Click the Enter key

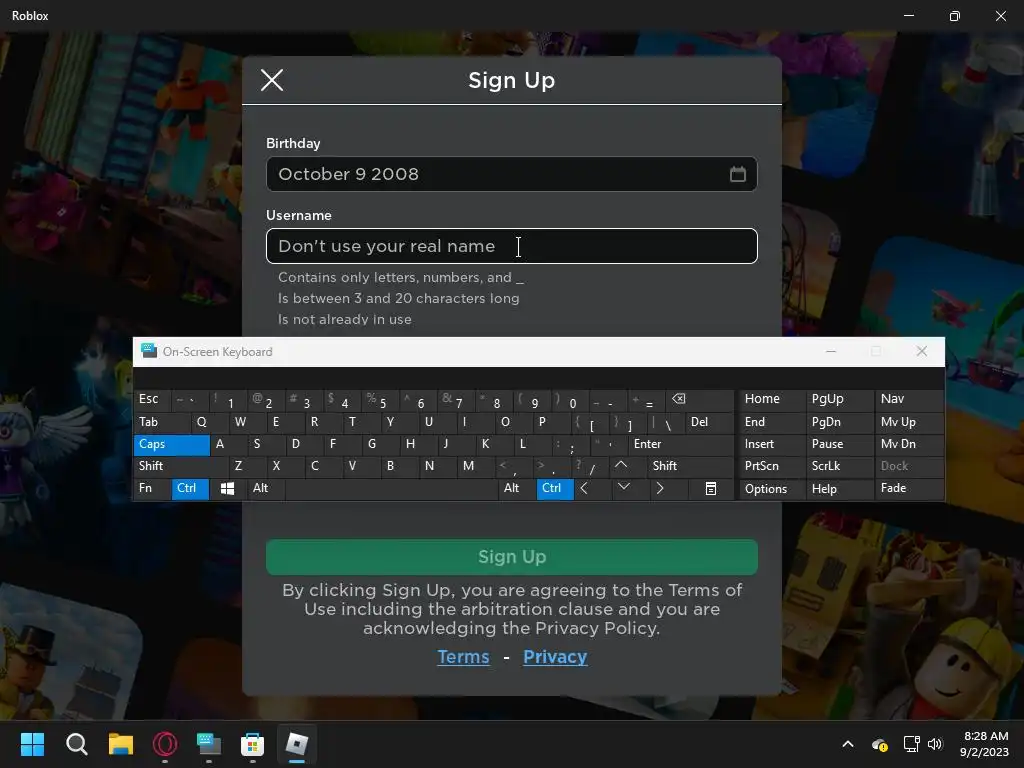pos(681,444)
